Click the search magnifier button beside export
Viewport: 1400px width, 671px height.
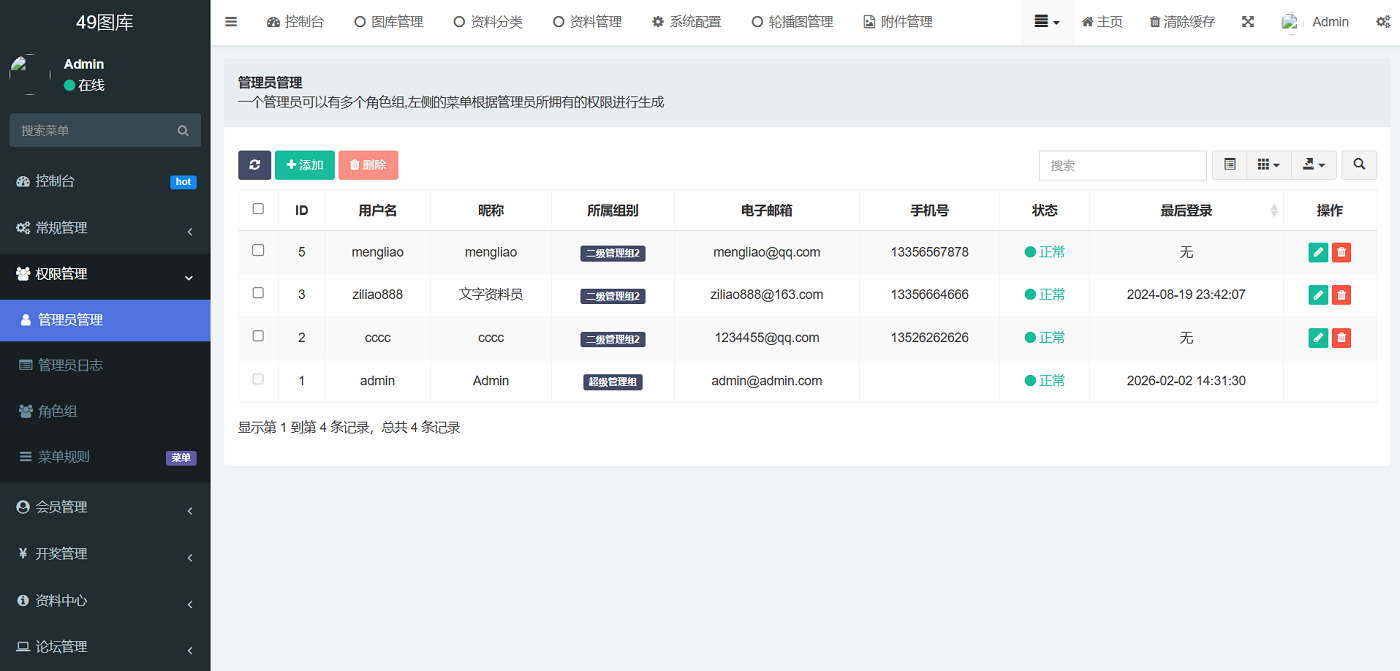(1359, 165)
